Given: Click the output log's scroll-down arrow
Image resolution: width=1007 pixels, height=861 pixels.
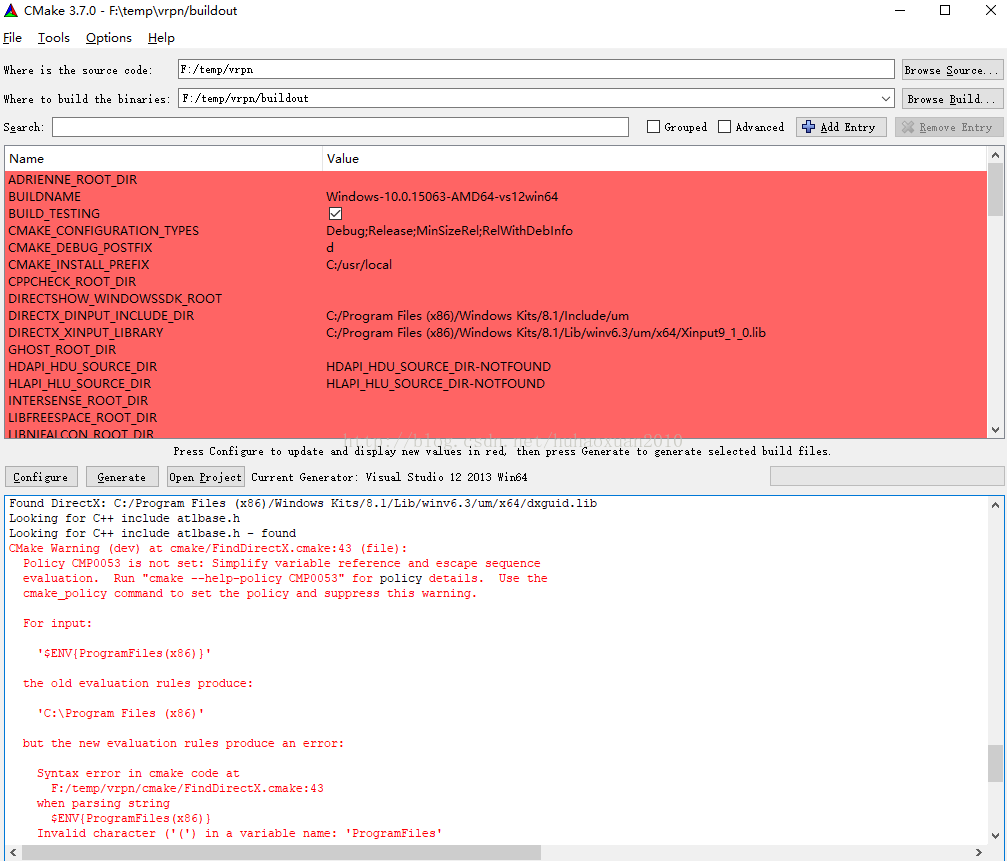Looking at the screenshot, I should (995, 836).
